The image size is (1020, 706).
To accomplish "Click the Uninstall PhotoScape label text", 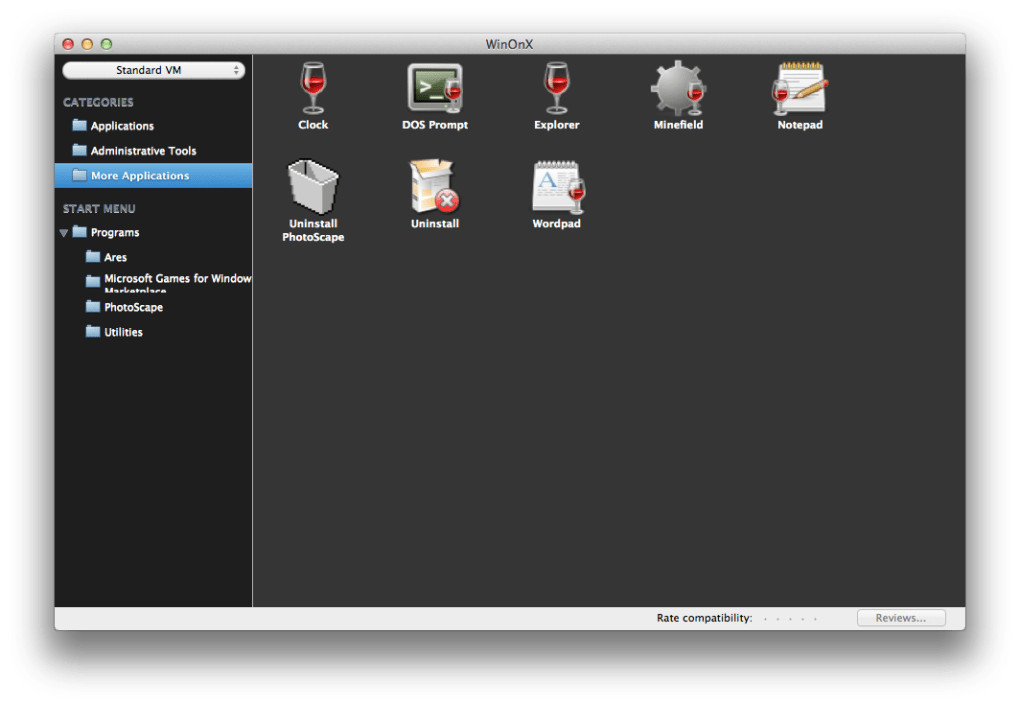I will tap(313, 230).
